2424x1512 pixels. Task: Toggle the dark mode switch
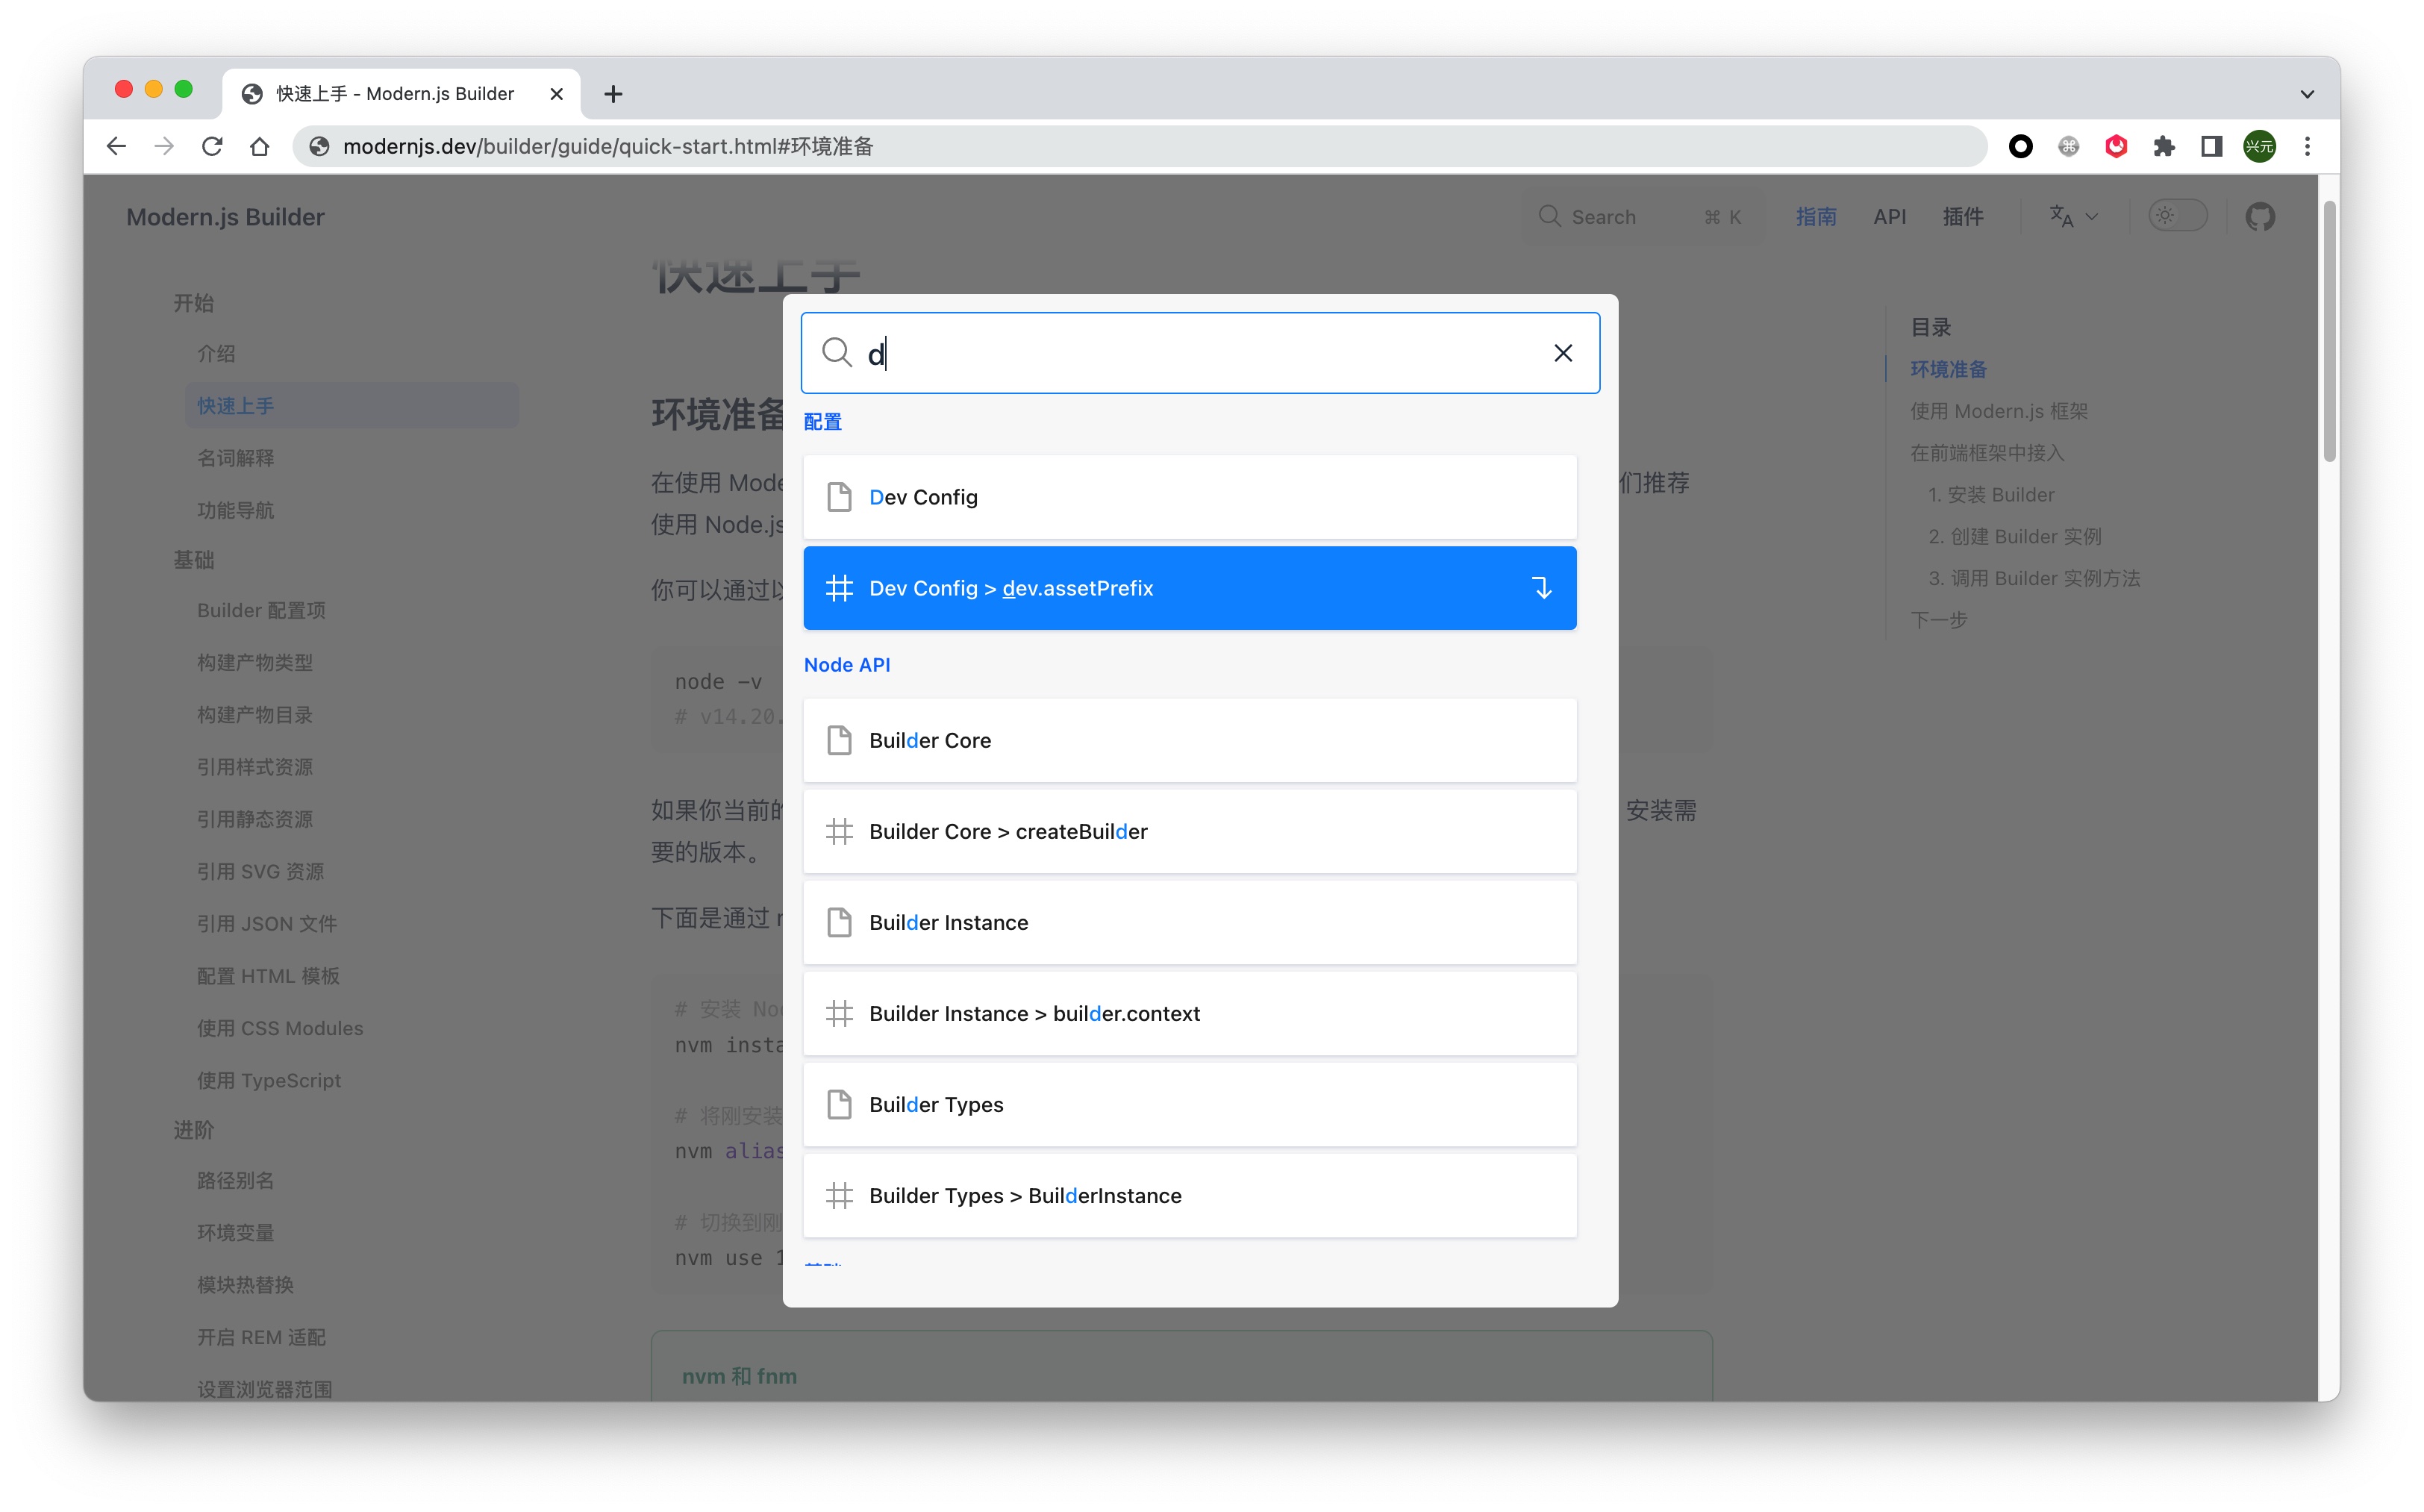[2177, 216]
